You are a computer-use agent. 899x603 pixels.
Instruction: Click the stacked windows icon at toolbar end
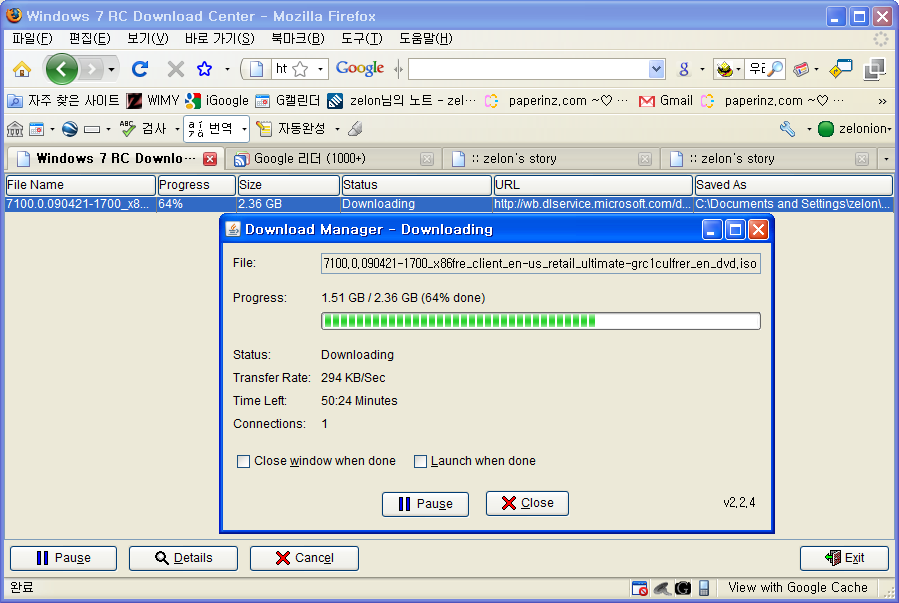pos(874,69)
